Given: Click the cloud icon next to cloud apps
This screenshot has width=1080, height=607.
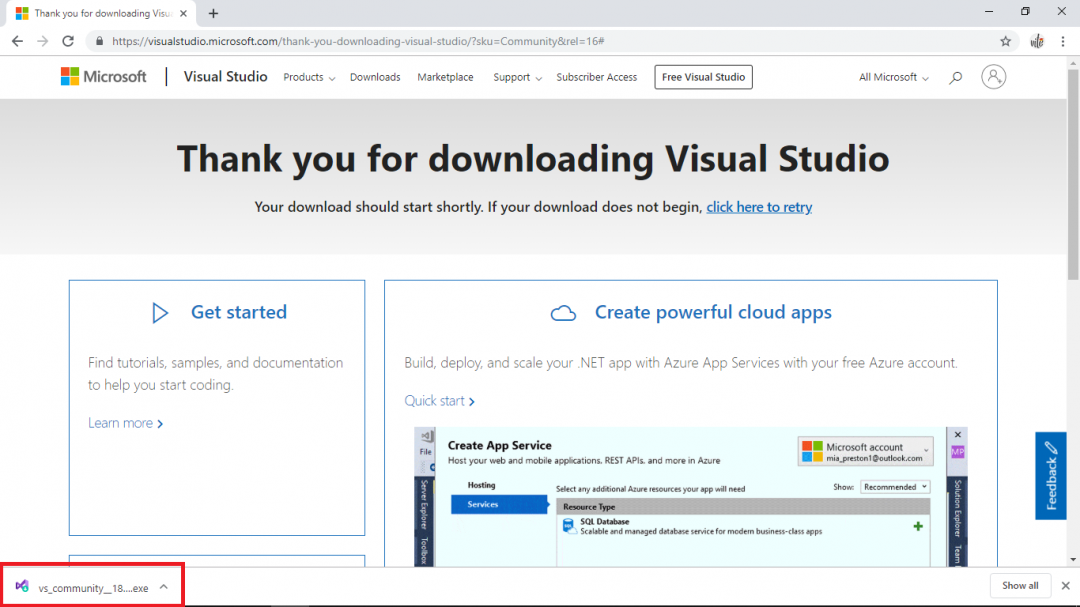Looking at the screenshot, I should (563, 313).
